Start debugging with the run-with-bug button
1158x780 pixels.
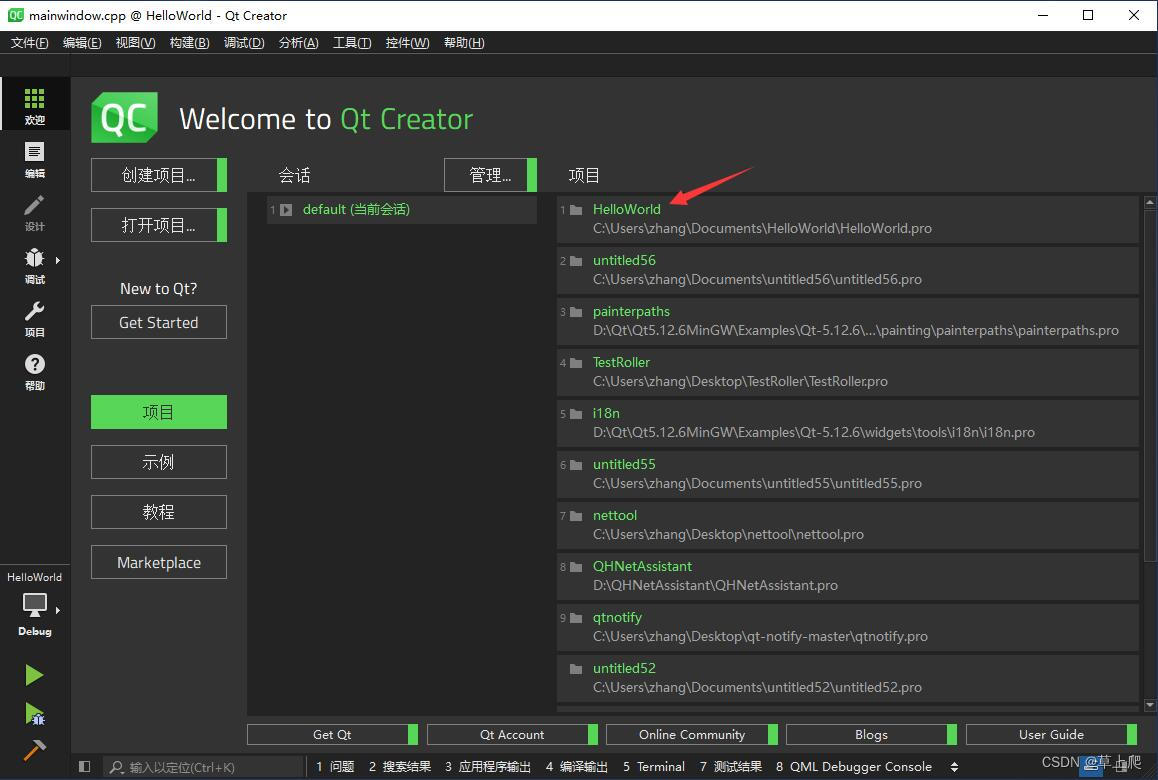point(35,713)
